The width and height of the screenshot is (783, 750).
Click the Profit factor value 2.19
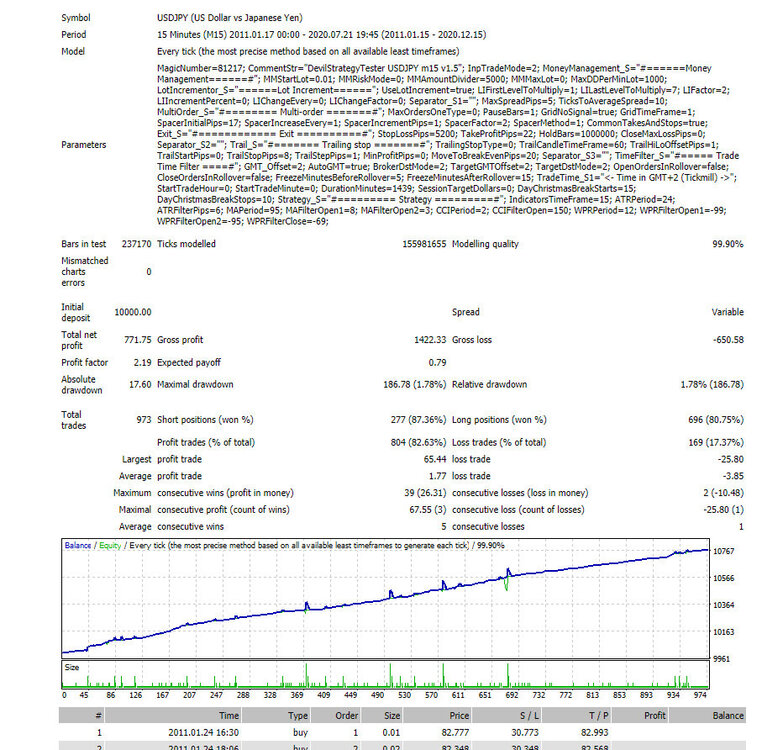click(x=142, y=363)
